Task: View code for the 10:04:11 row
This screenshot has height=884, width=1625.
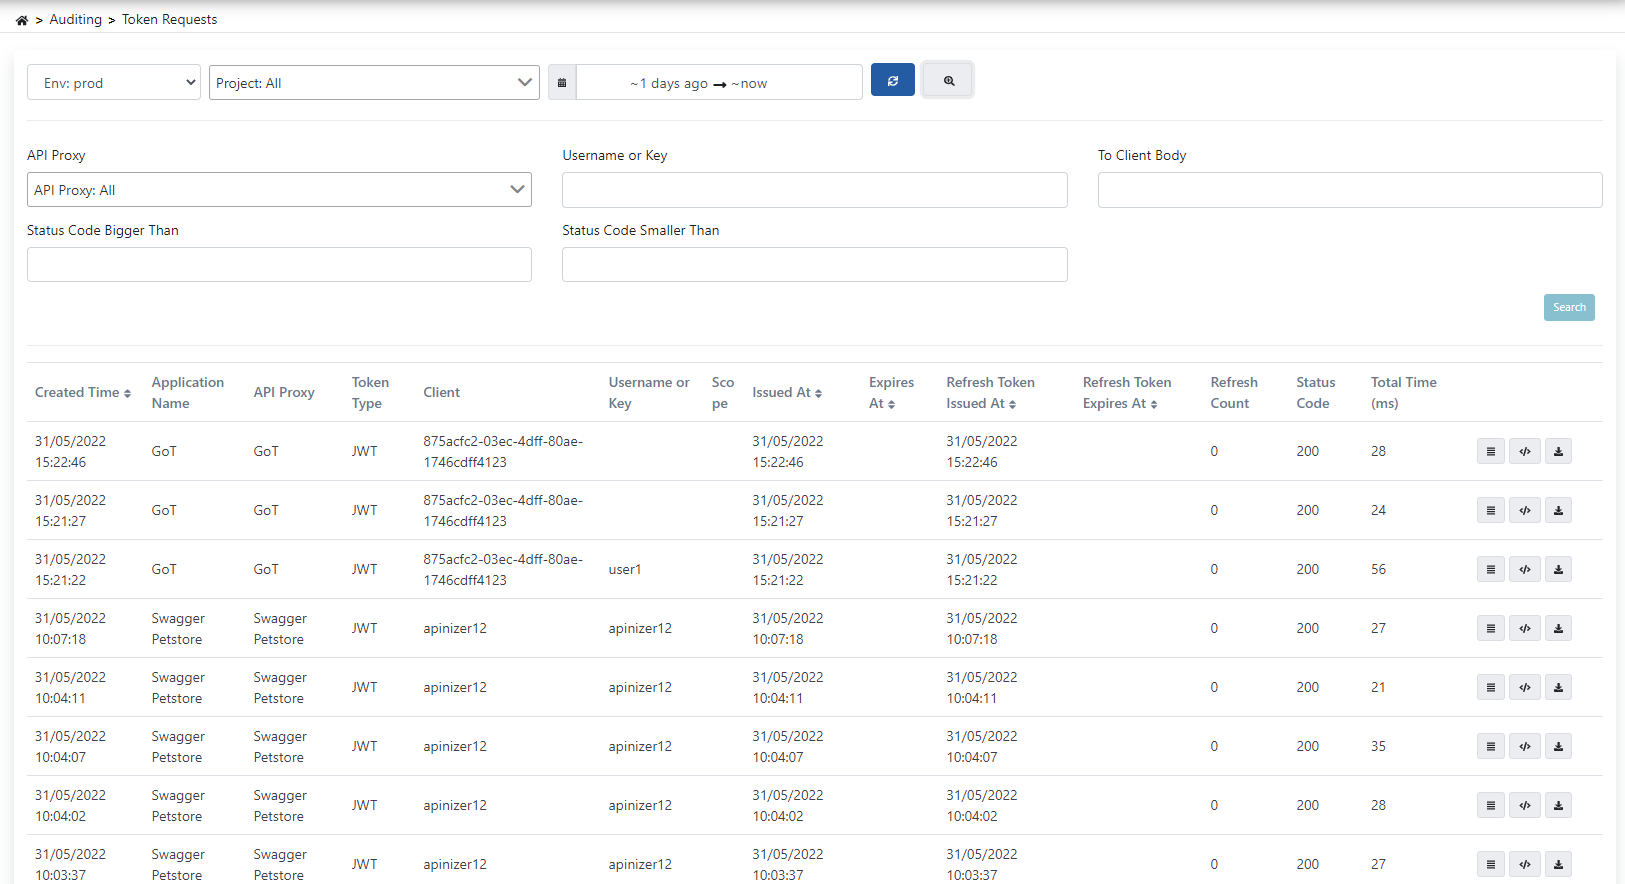Action: (x=1524, y=687)
